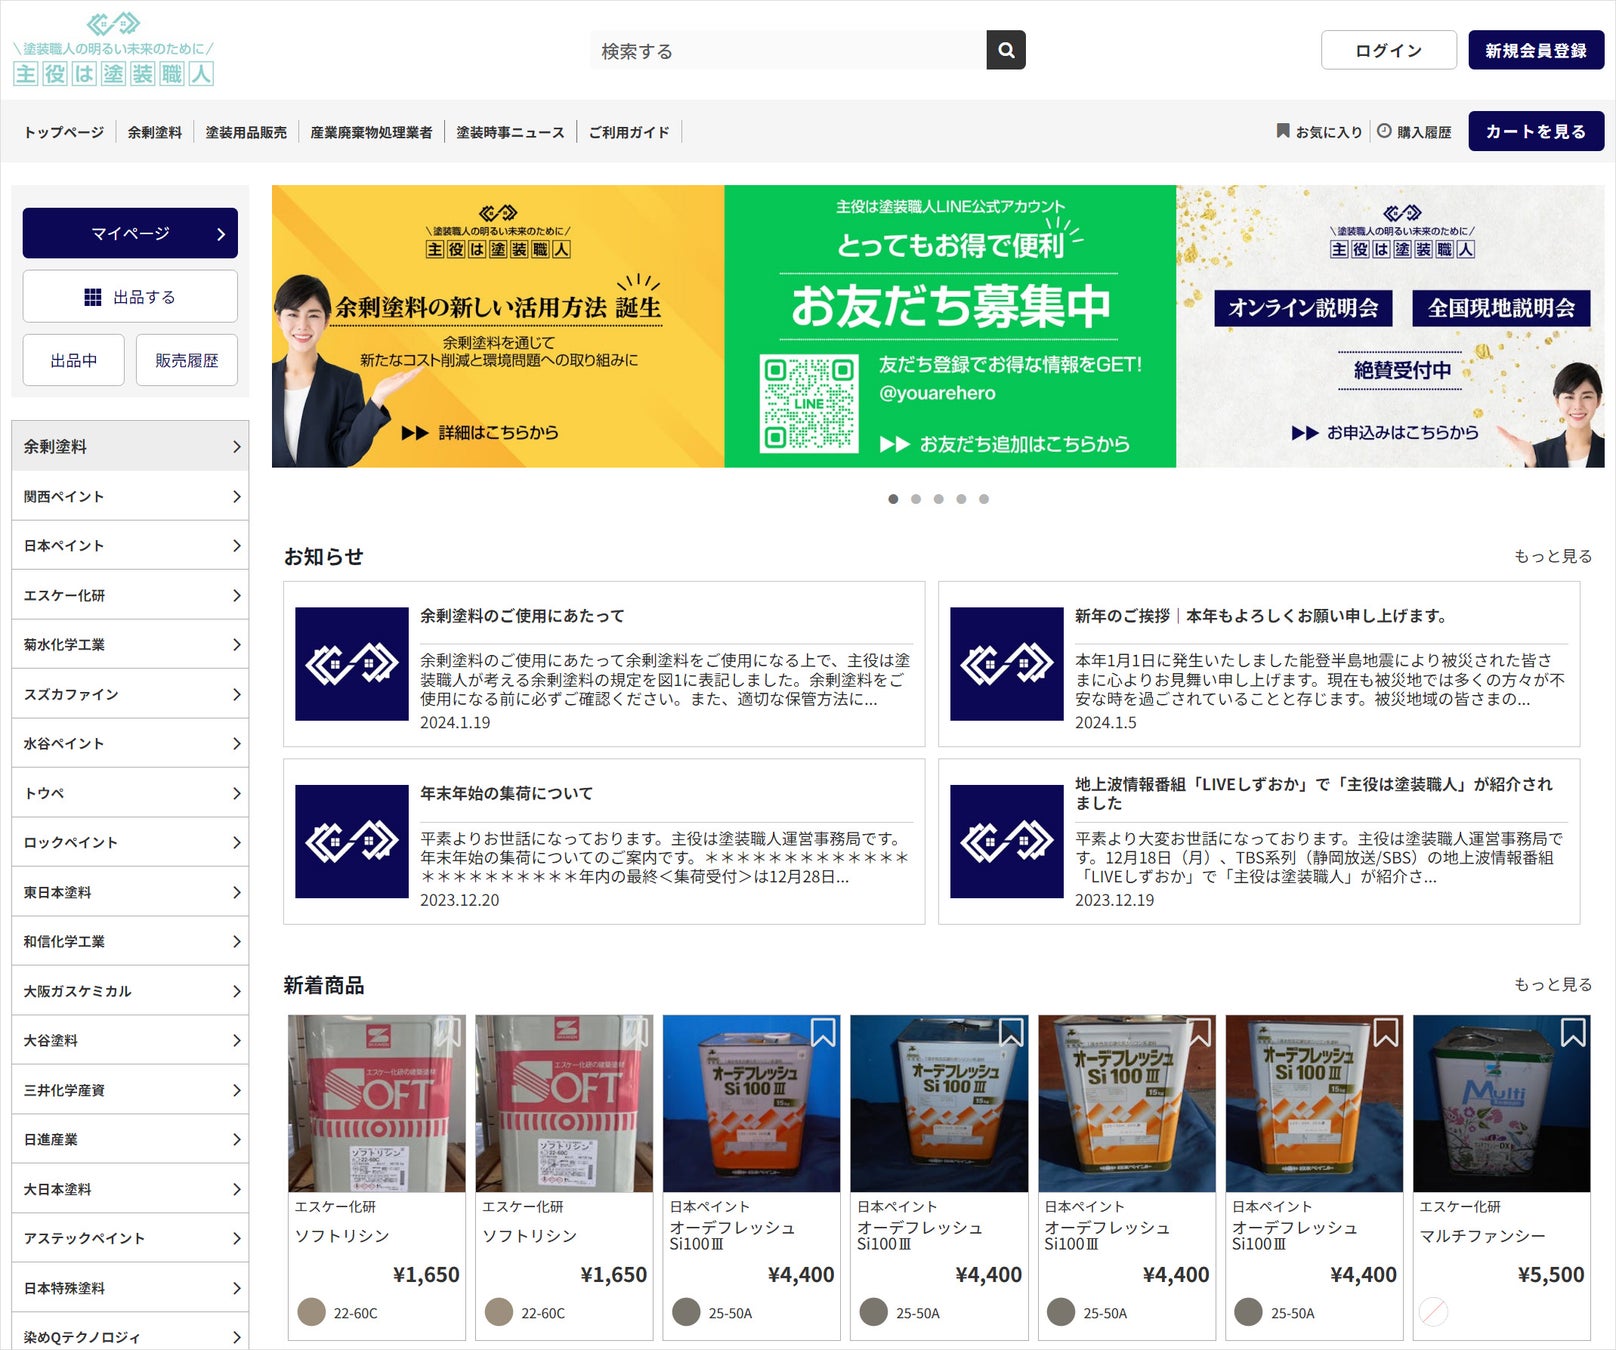The height and width of the screenshot is (1350, 1616).
Task: Bookmark the second ソフトリシン product
Action: [636, 1032]
